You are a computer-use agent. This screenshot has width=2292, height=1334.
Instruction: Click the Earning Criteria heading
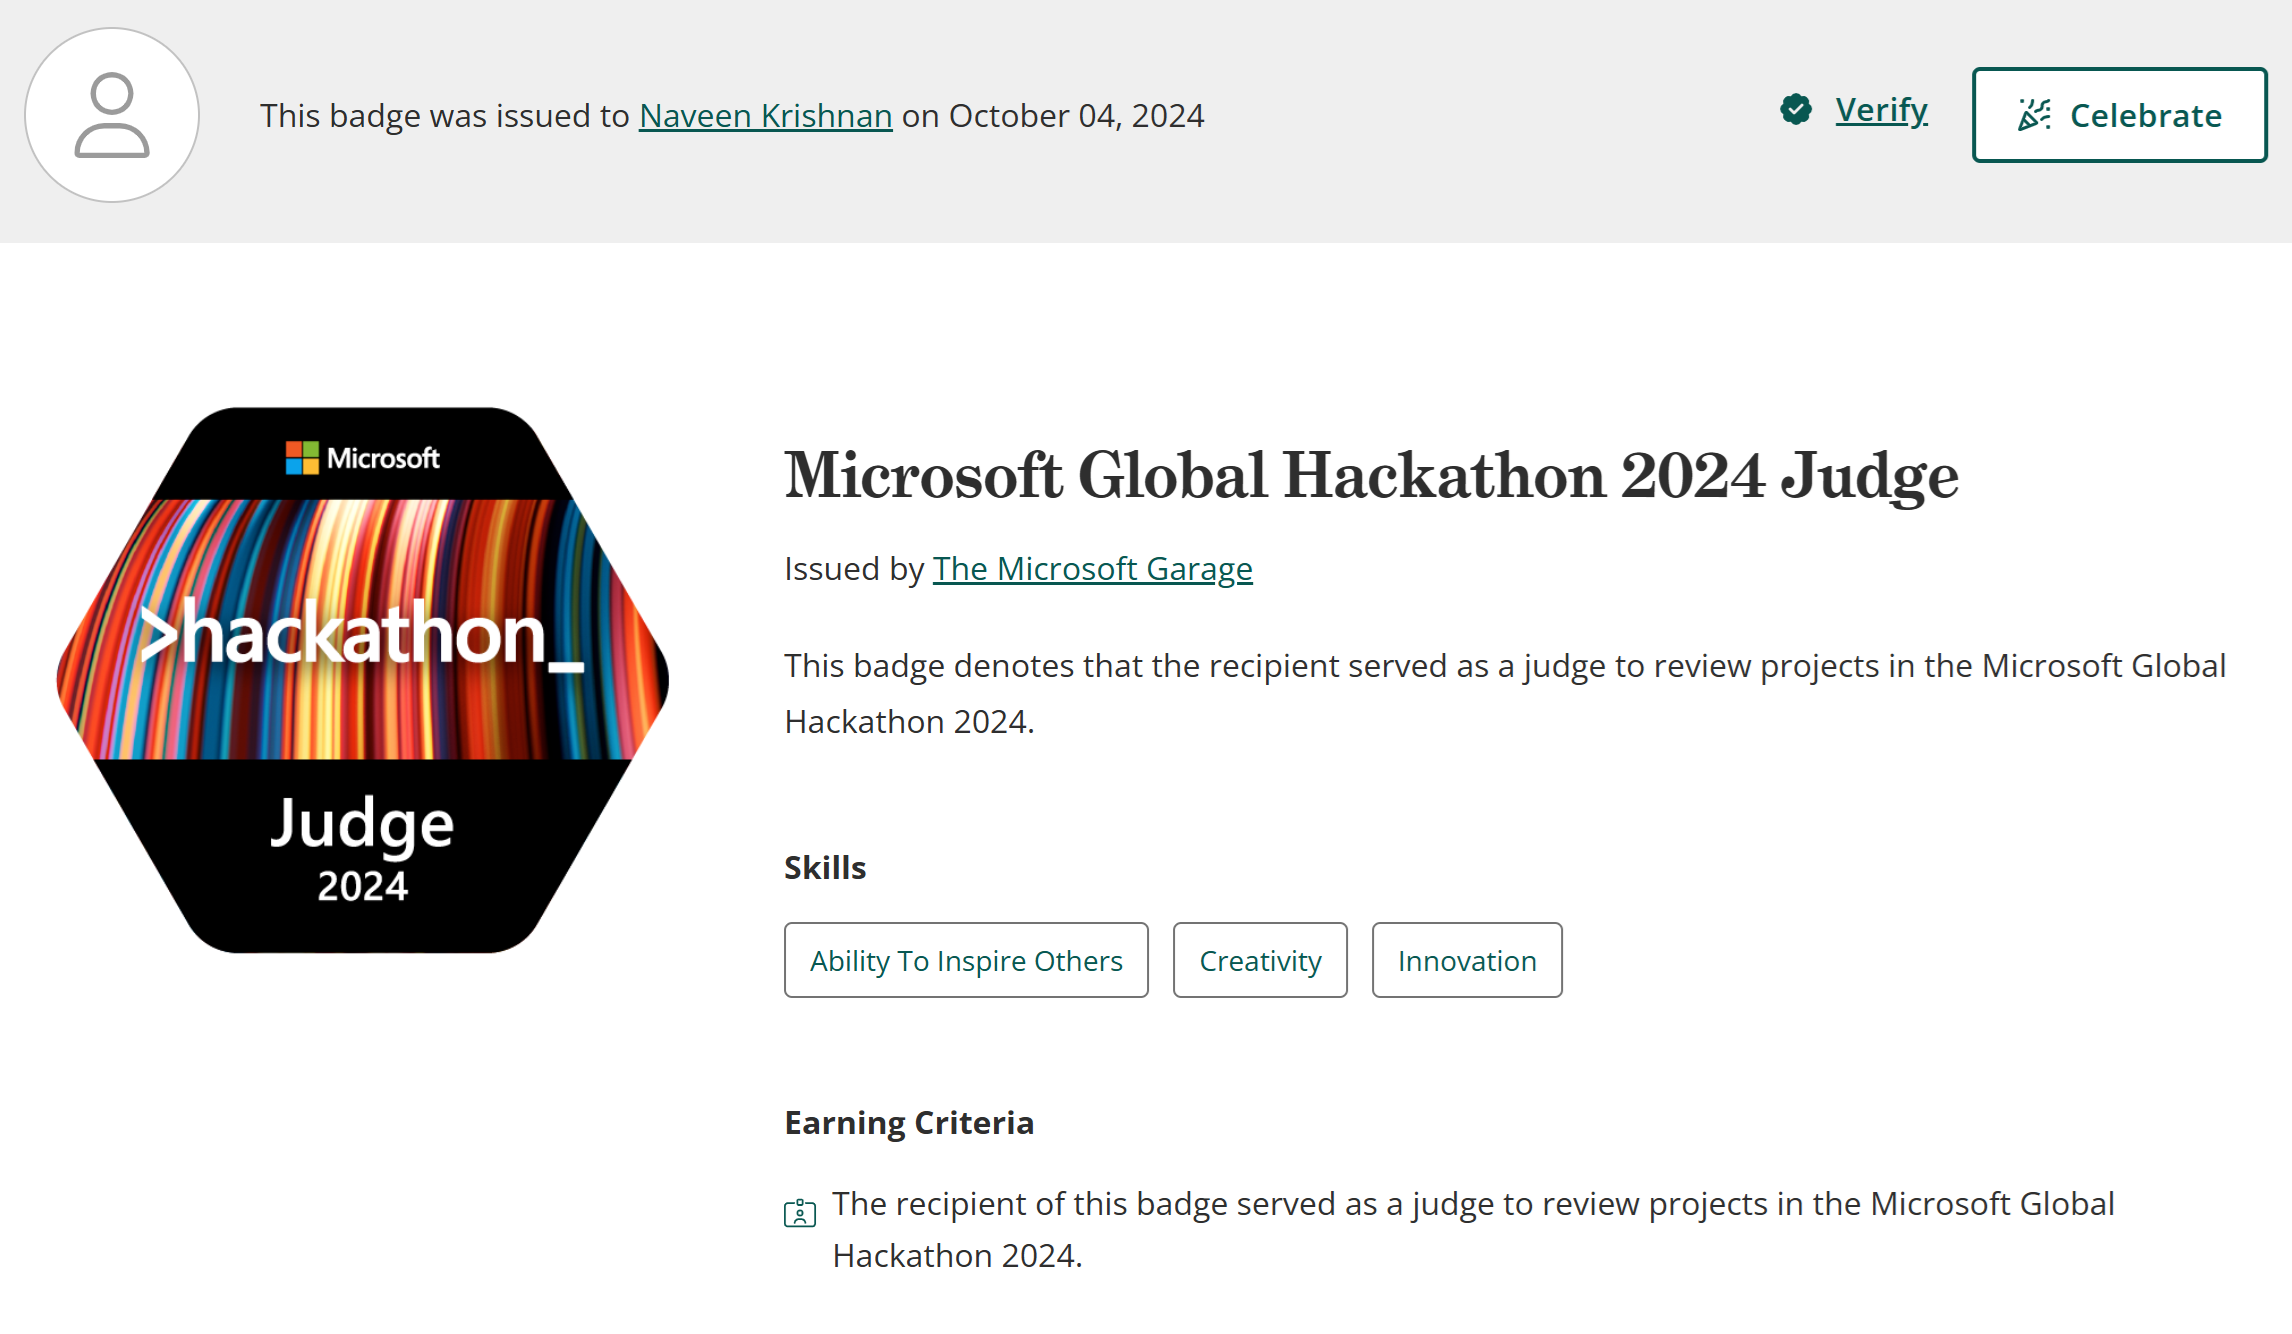pos(909,1123)
